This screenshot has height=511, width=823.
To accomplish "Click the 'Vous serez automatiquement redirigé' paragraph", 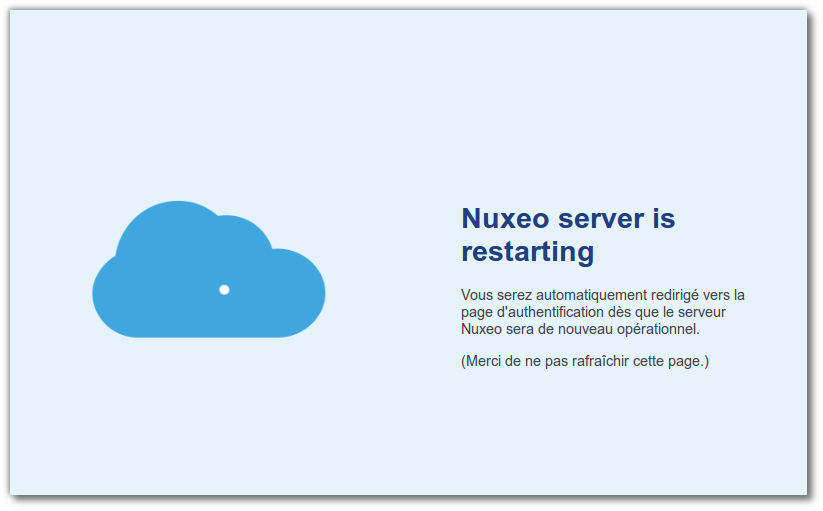I will tap(603, 312).
